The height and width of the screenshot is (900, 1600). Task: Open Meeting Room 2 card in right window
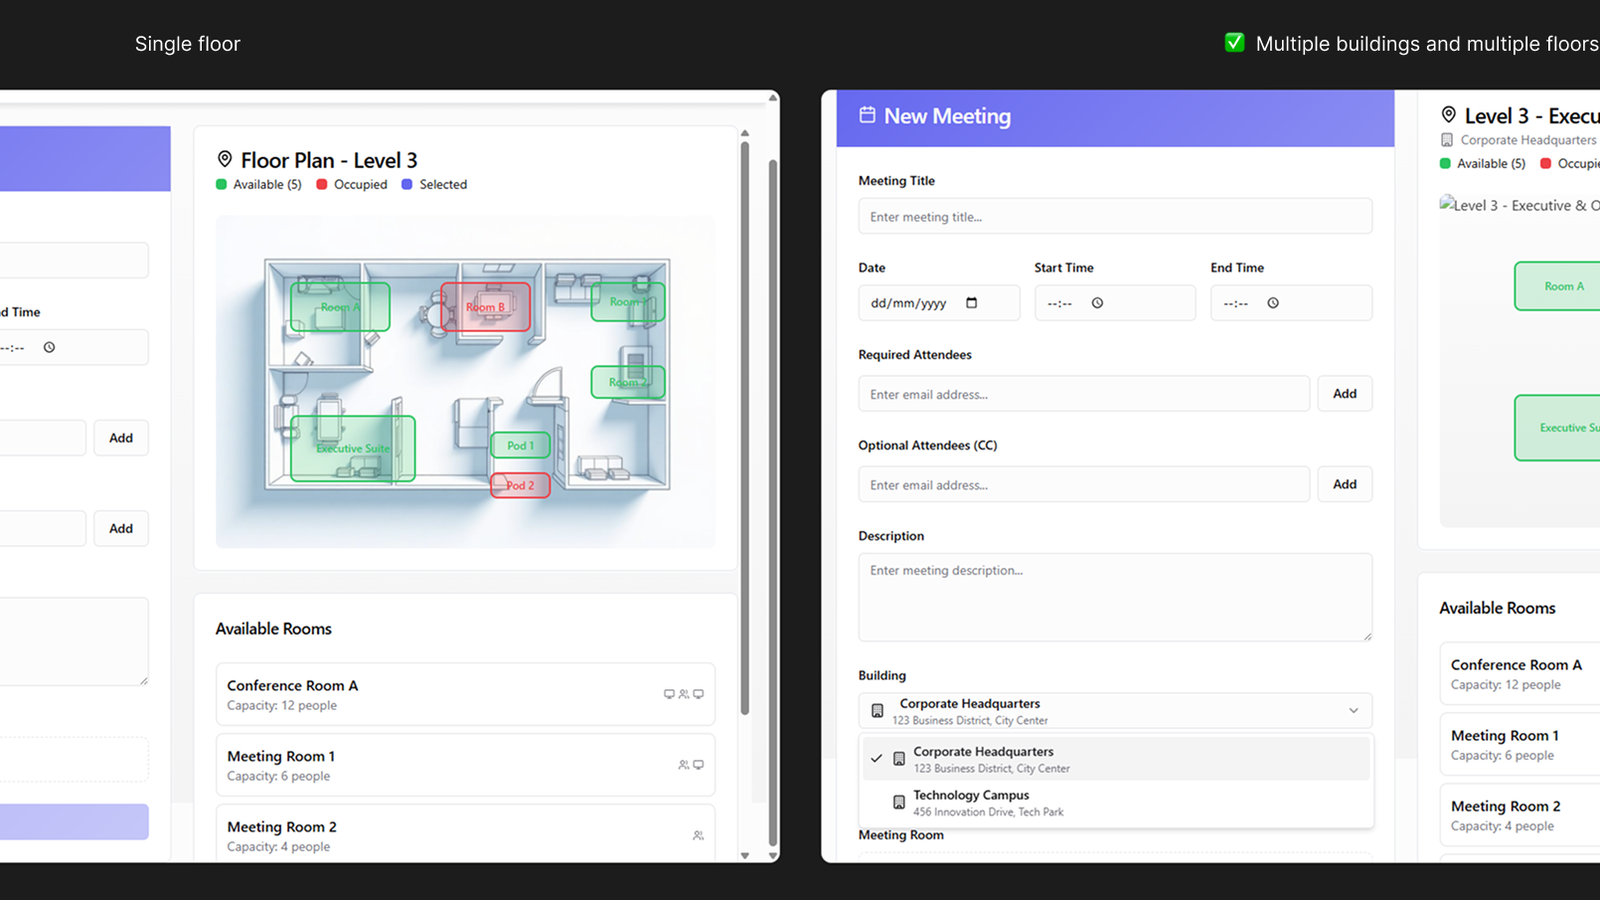pyautogui.click(x=1520, y=815)
